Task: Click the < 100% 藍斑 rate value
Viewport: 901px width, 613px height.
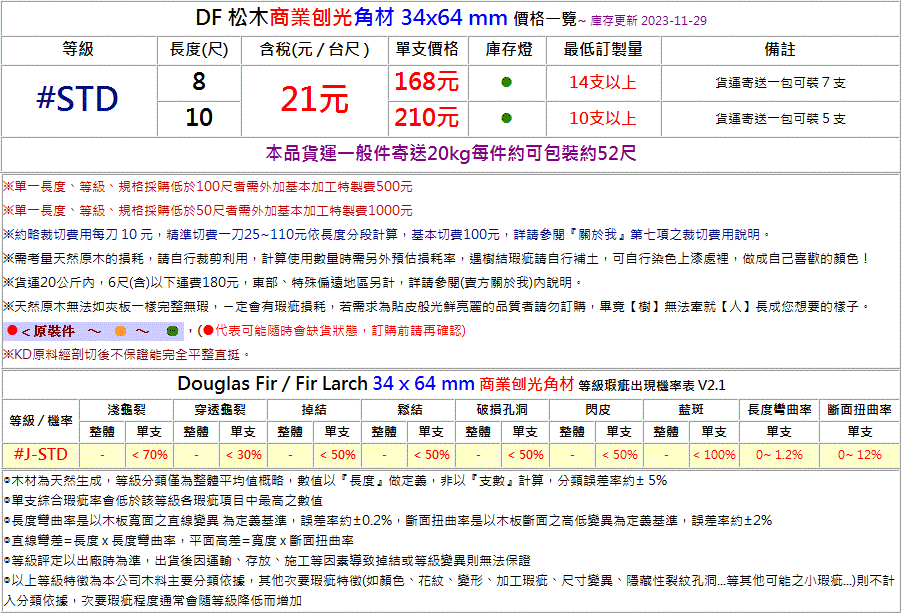Action: click(714, 454)
